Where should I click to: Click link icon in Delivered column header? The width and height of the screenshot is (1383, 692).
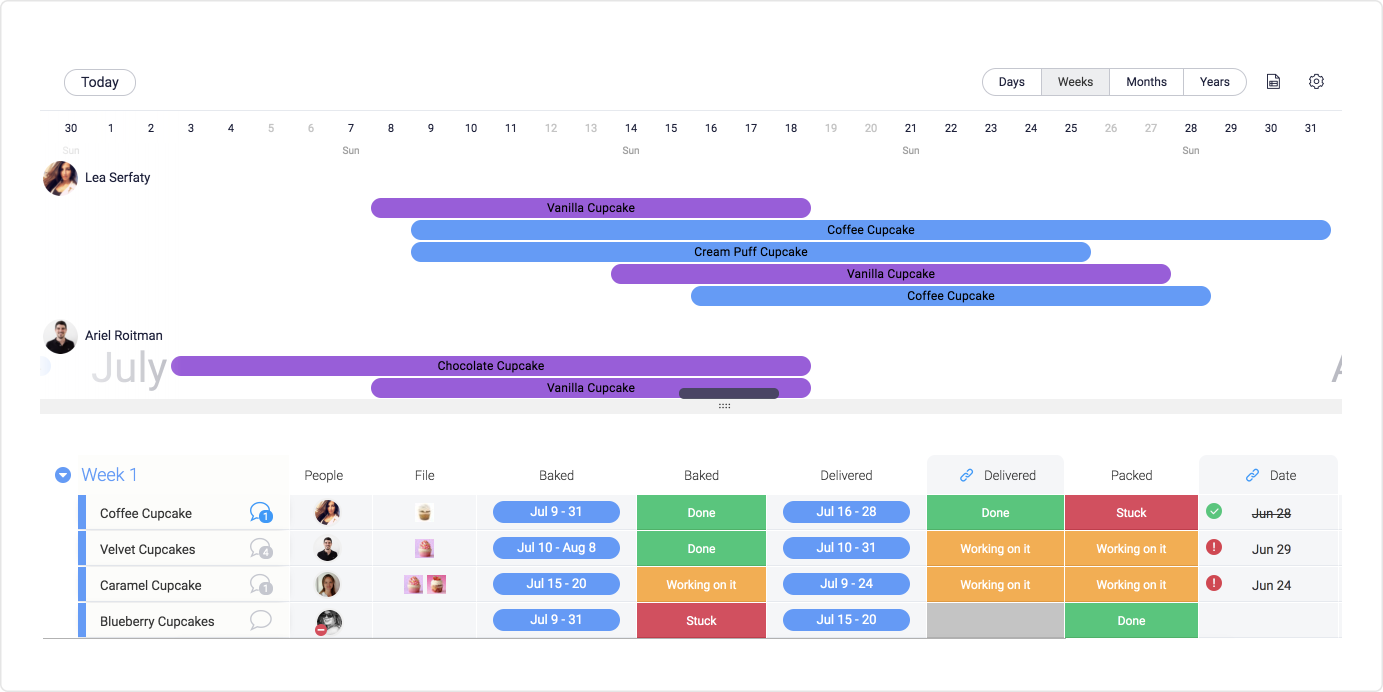point(966,476)
